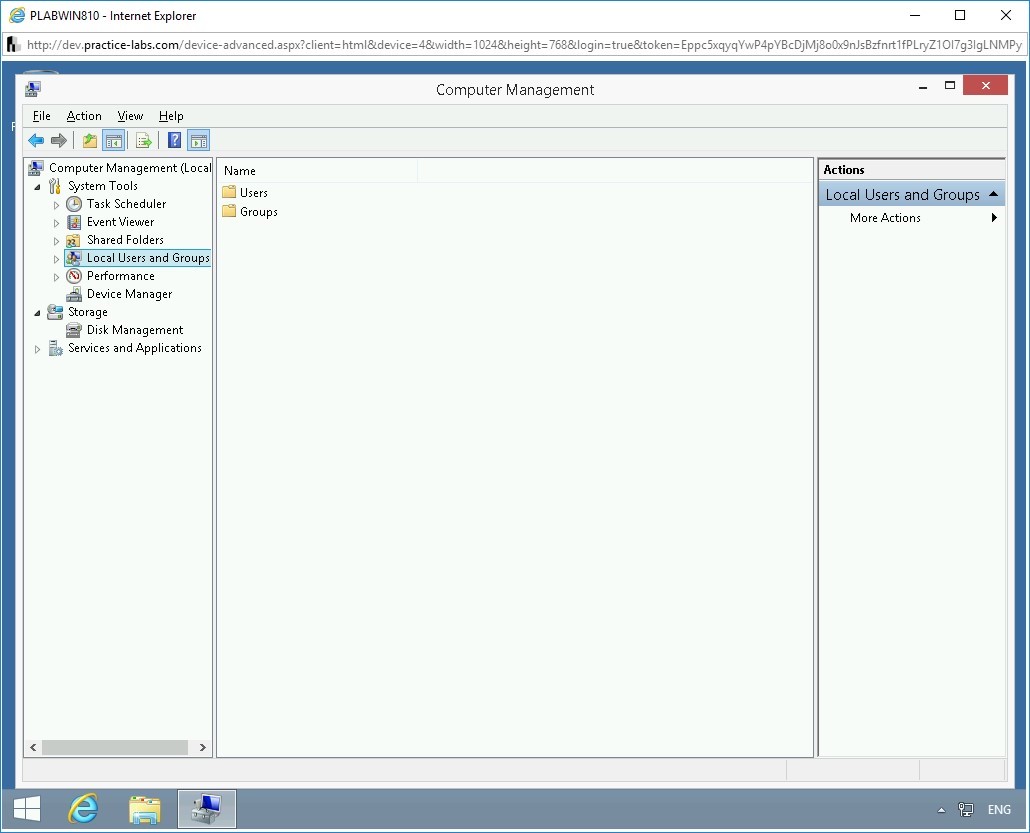Collapse the System Tools branch
This screenshot has width=1030, height=833.
click(x=38, y=186)
